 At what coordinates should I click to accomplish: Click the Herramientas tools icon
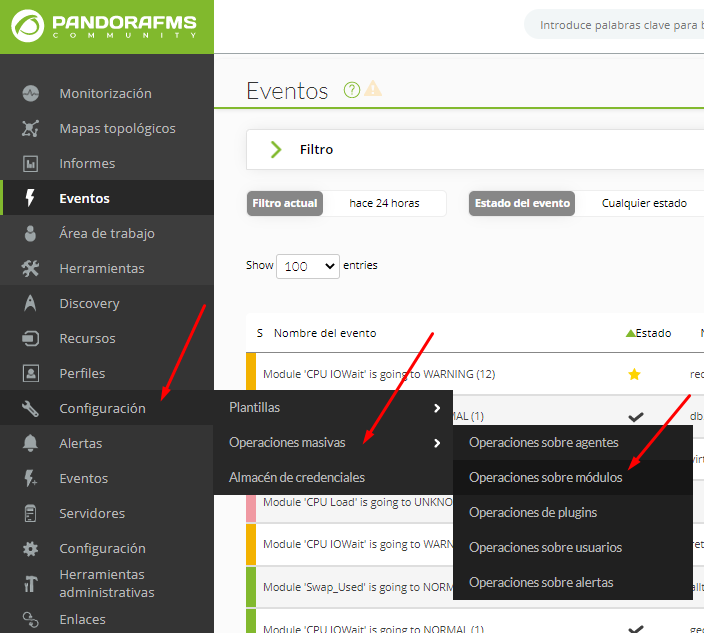pyautogui.click(x=31, y=268)
